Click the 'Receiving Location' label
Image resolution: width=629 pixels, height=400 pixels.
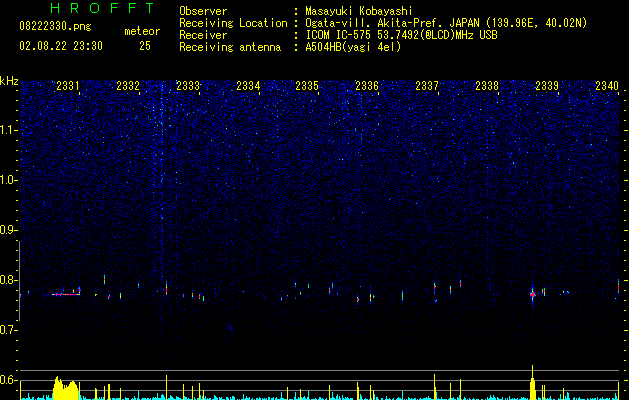pyautogui.click(x=233, y=23)
